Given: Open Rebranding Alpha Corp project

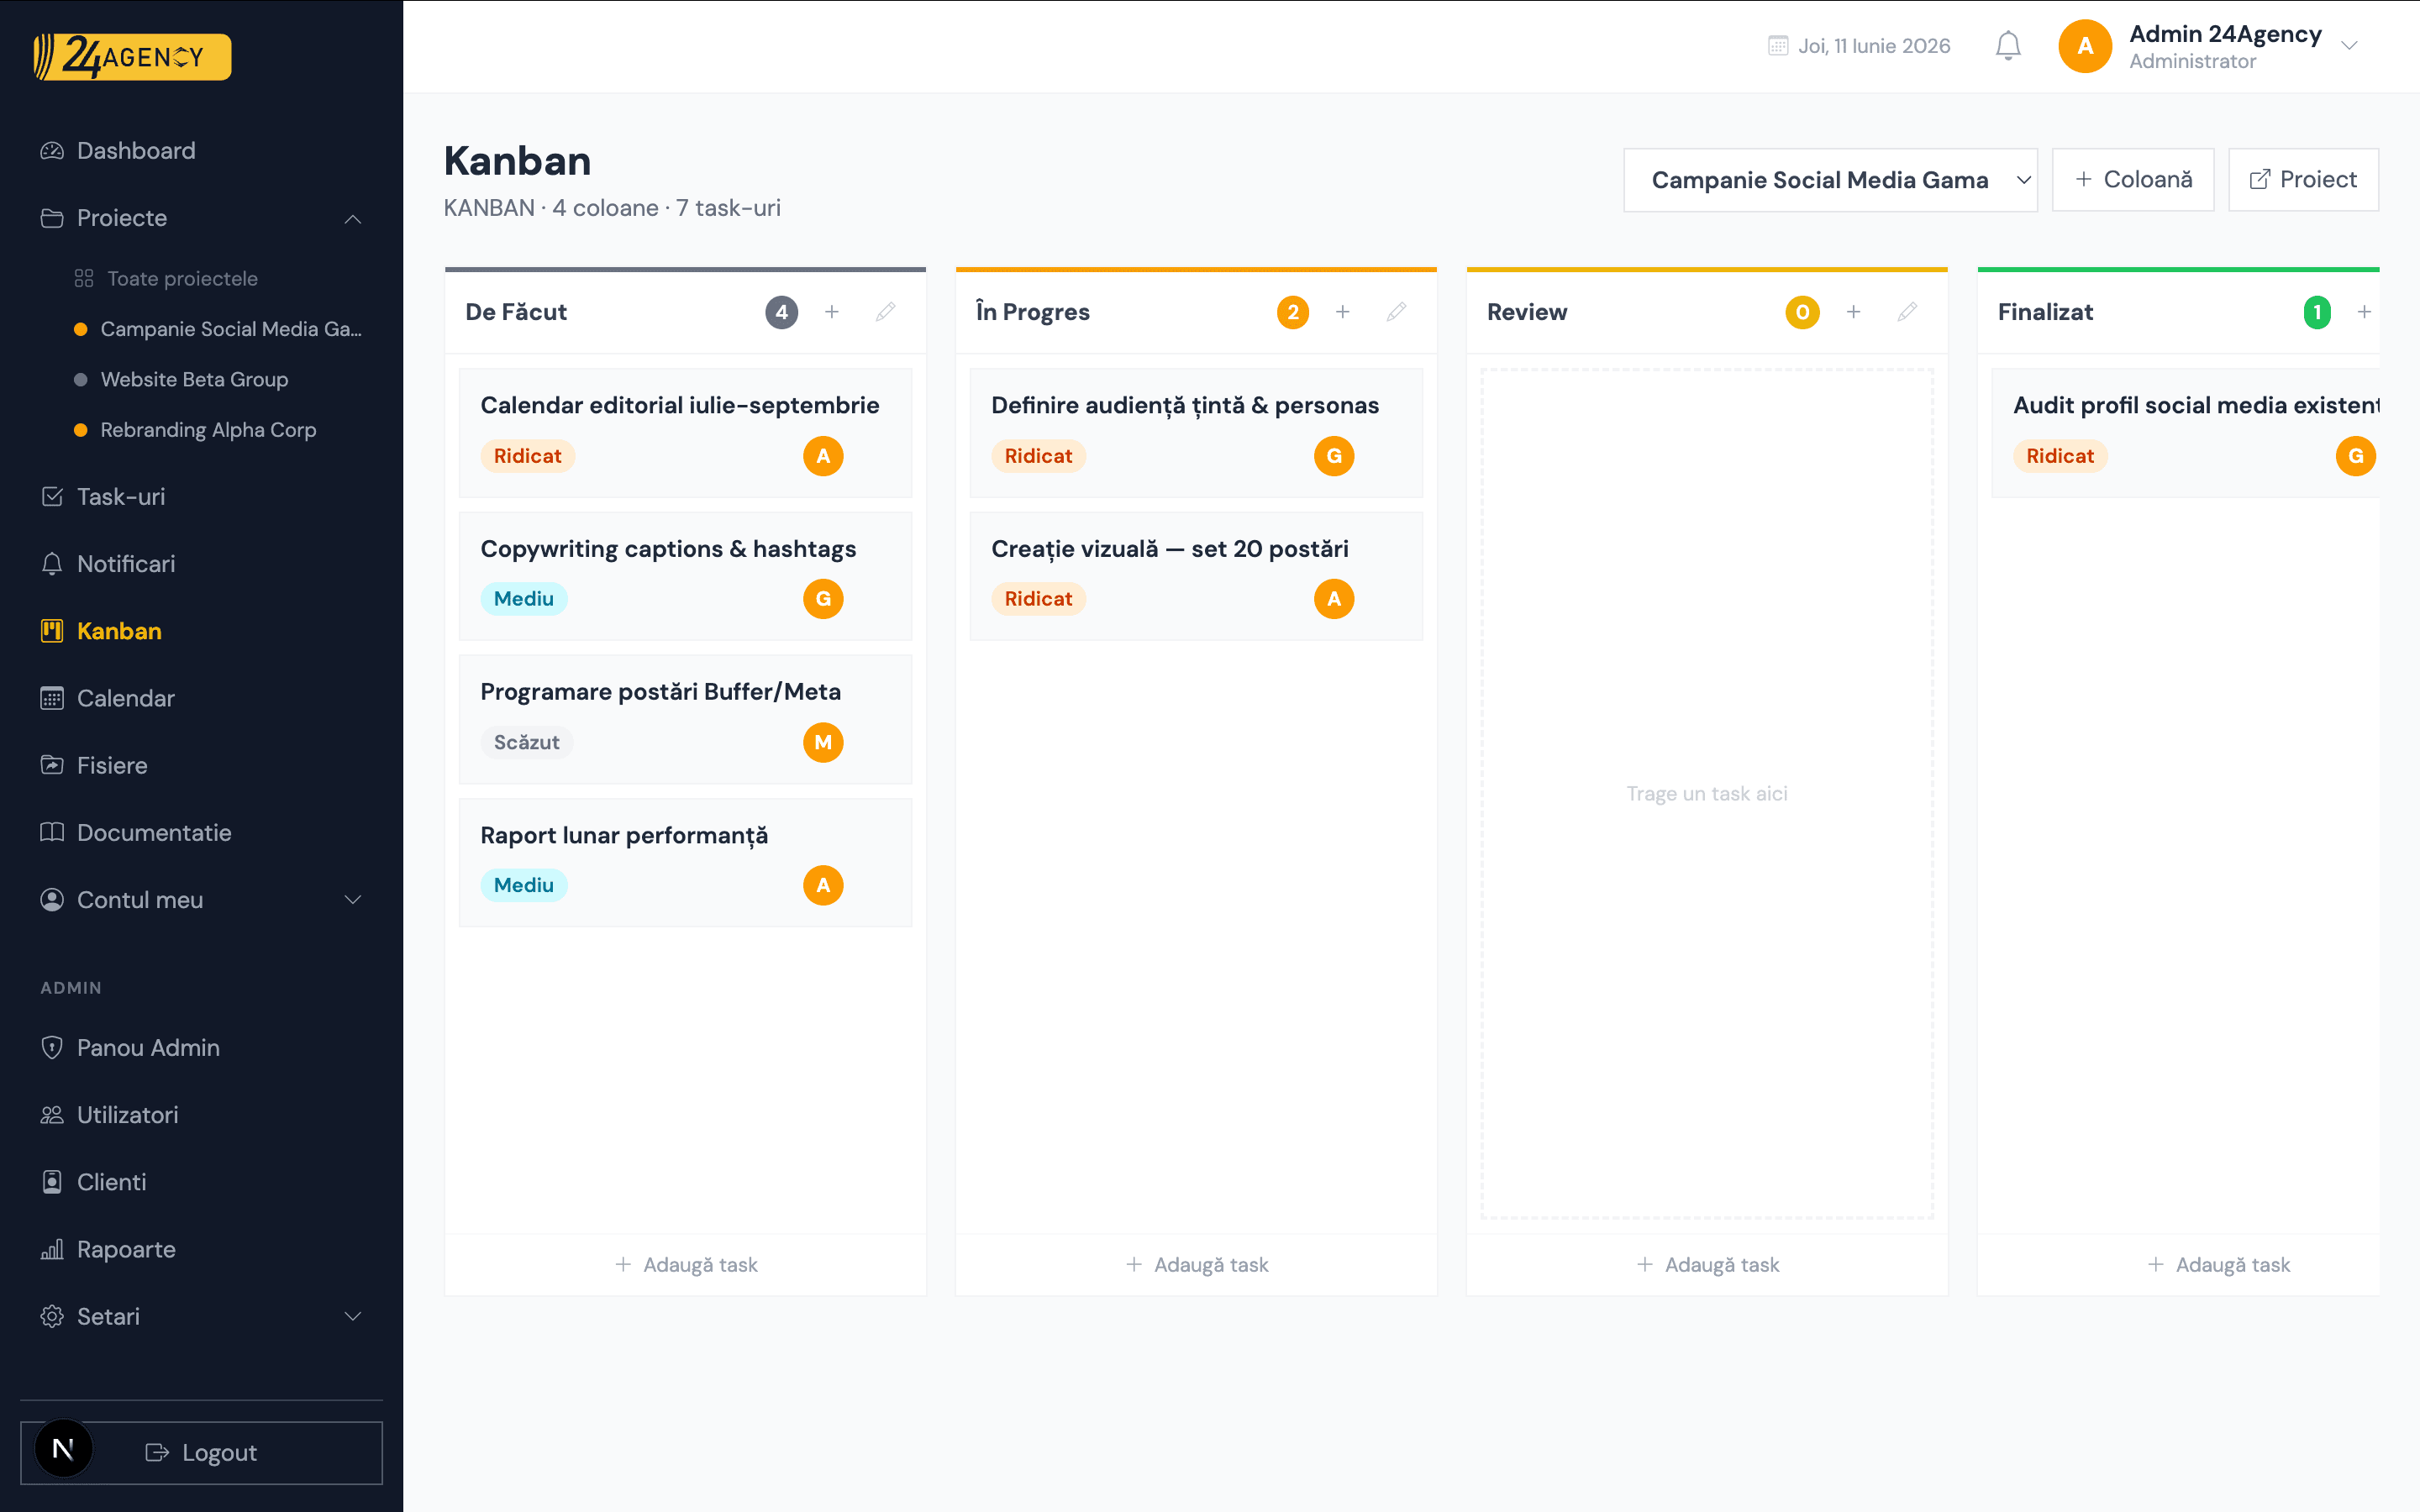Looking at the screenshot, I should 208,430.
